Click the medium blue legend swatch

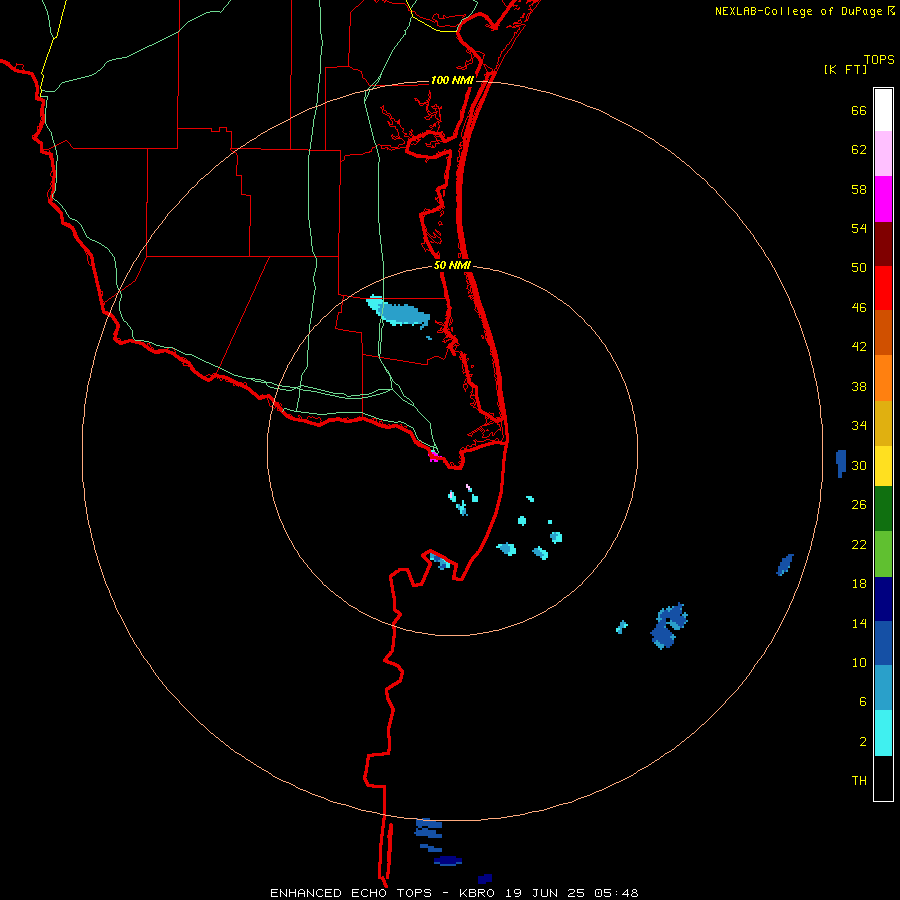pyautogui.click(x=883, y=643)
